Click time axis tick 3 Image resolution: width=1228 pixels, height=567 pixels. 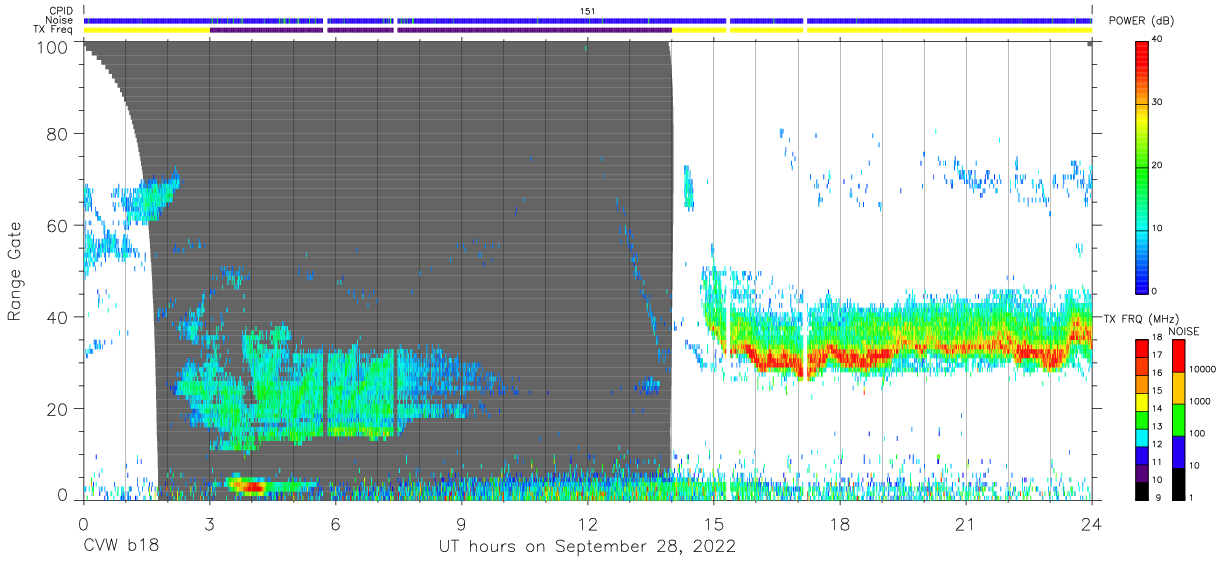point(209,524)
